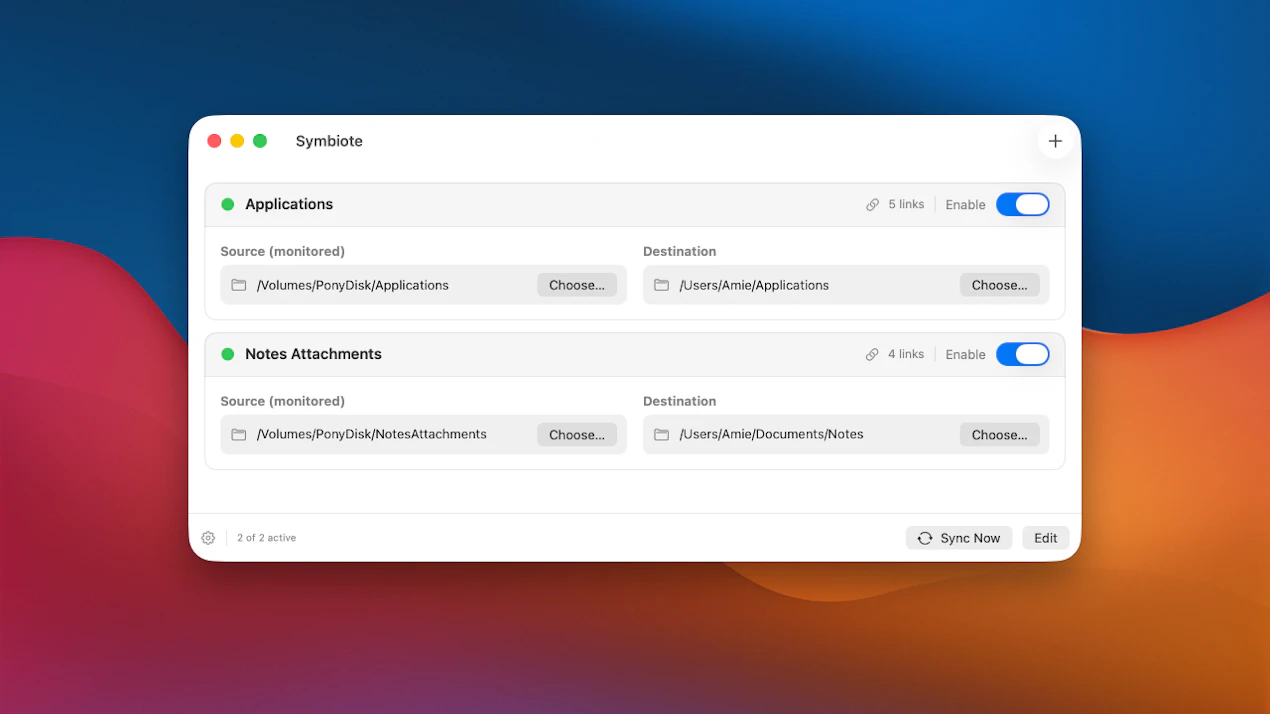Image resolution: width=1270 pixels, height=714 pixels.
Task: Click green status dot for Notes Attachments
Action: click(228, 354)
